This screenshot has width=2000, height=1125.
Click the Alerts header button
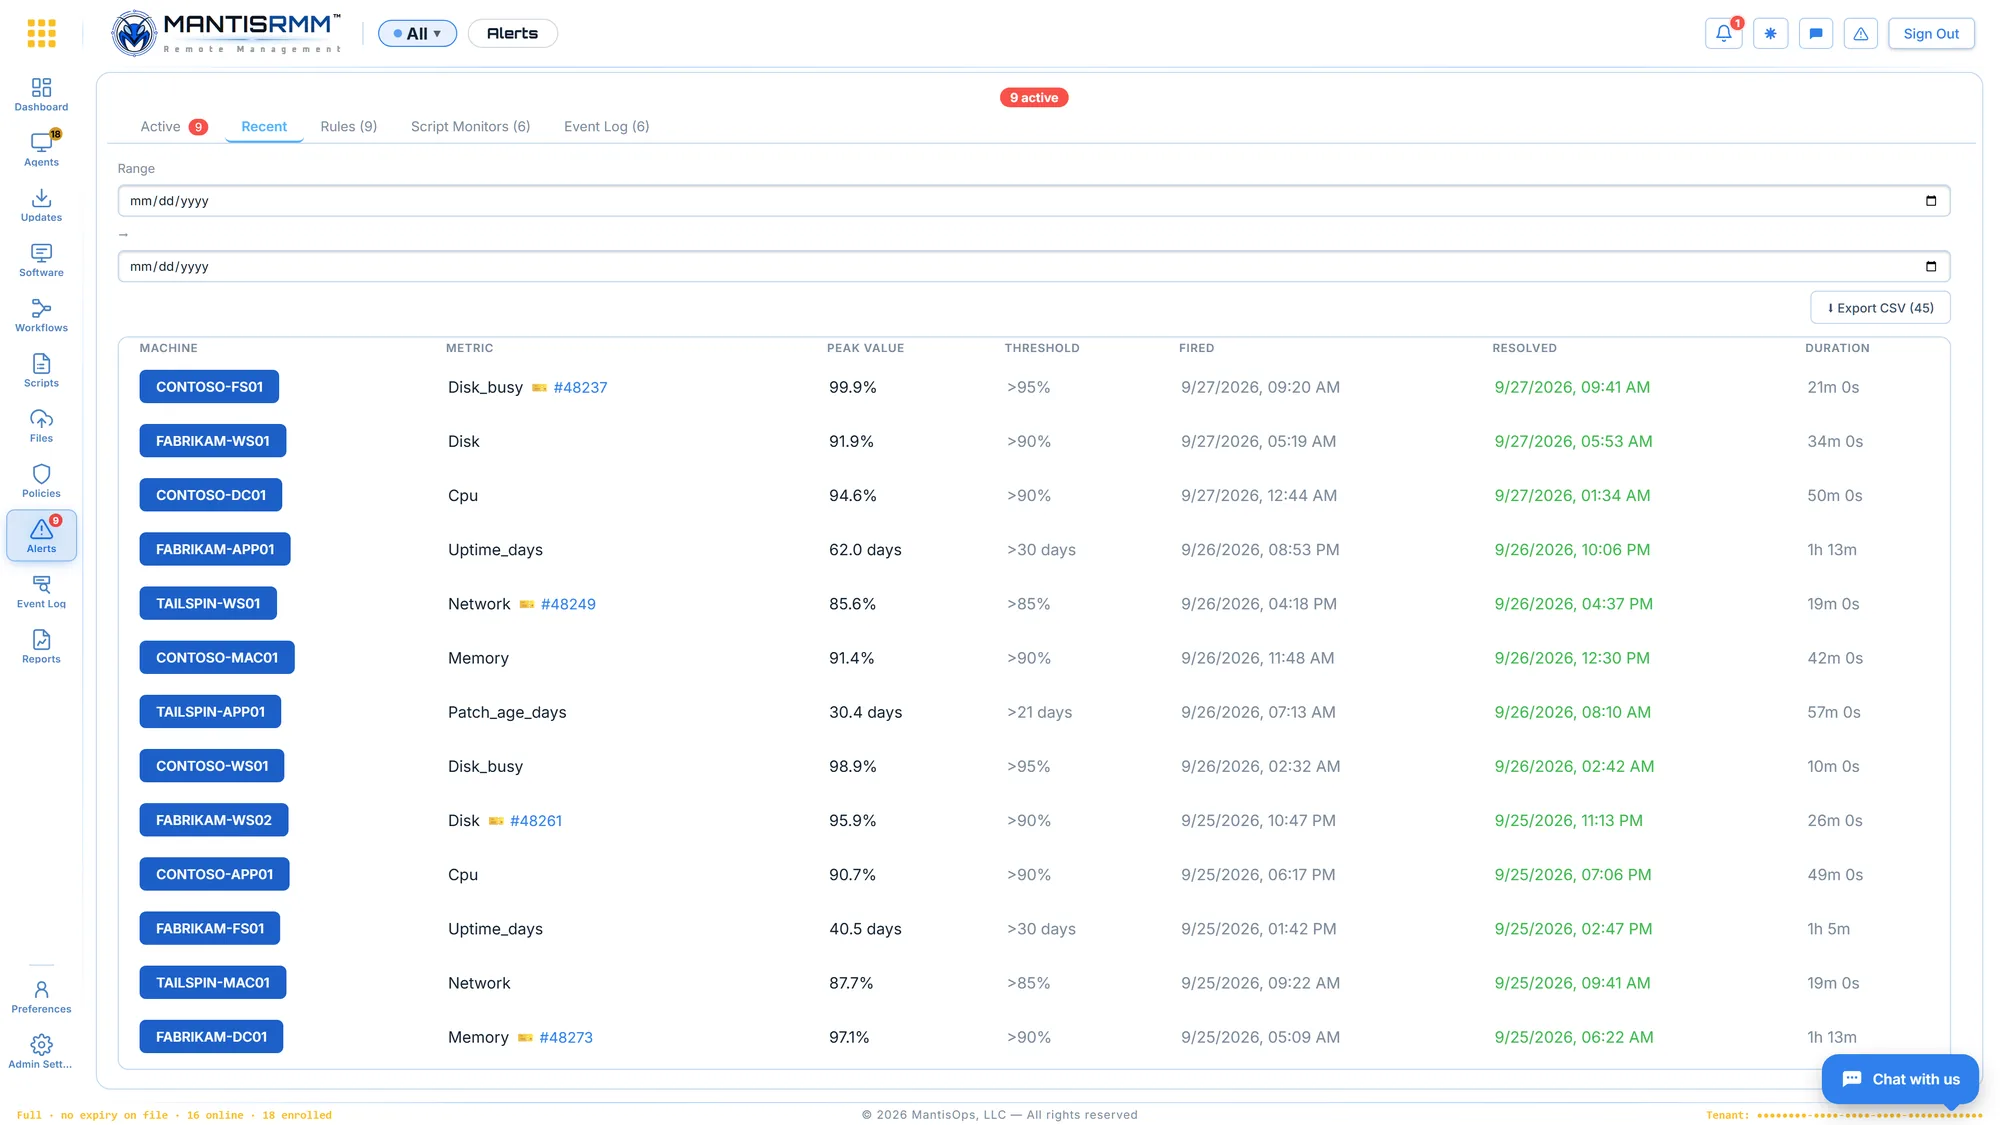[512, 33]
